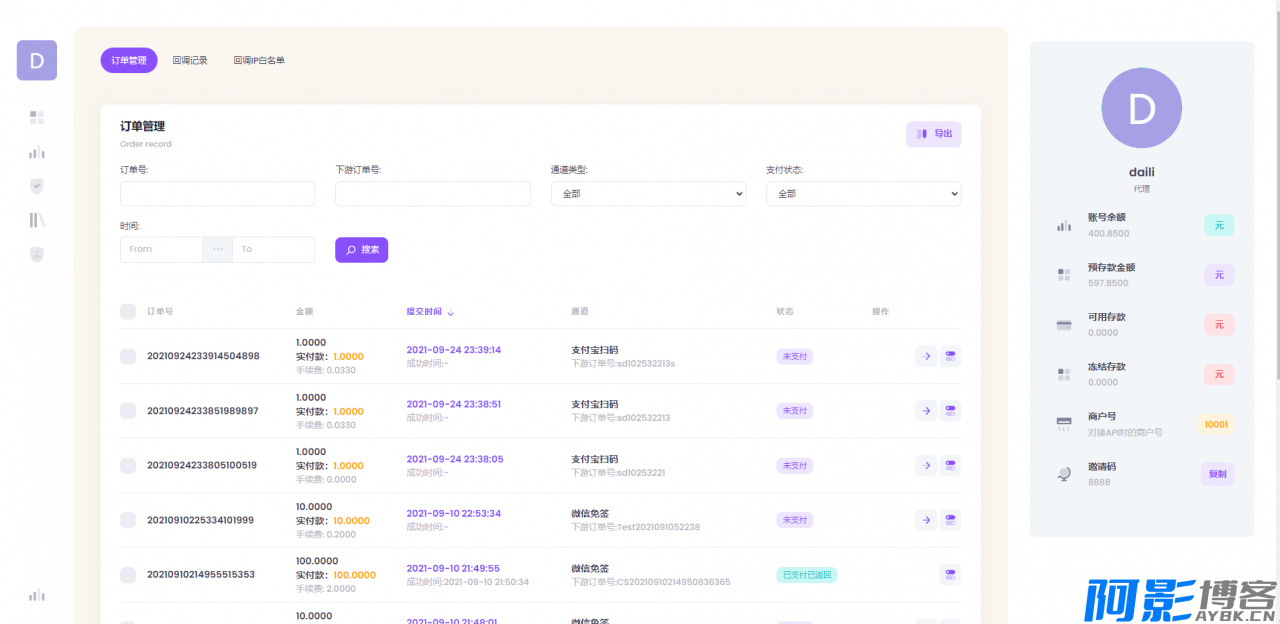The width and height of the screenshot is (1280, 624).
Task: Click the 导出 export button
Action: pos(933,134)
